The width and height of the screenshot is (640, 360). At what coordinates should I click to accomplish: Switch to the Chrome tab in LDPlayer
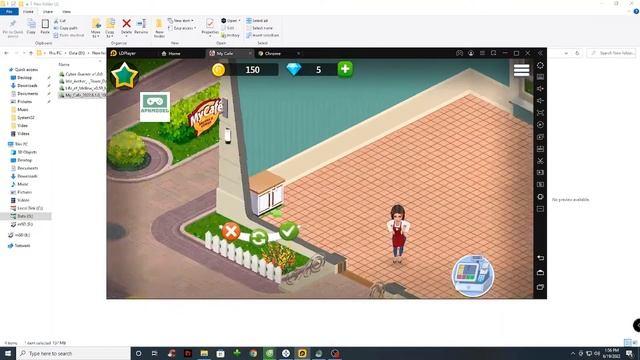point(270,53)
